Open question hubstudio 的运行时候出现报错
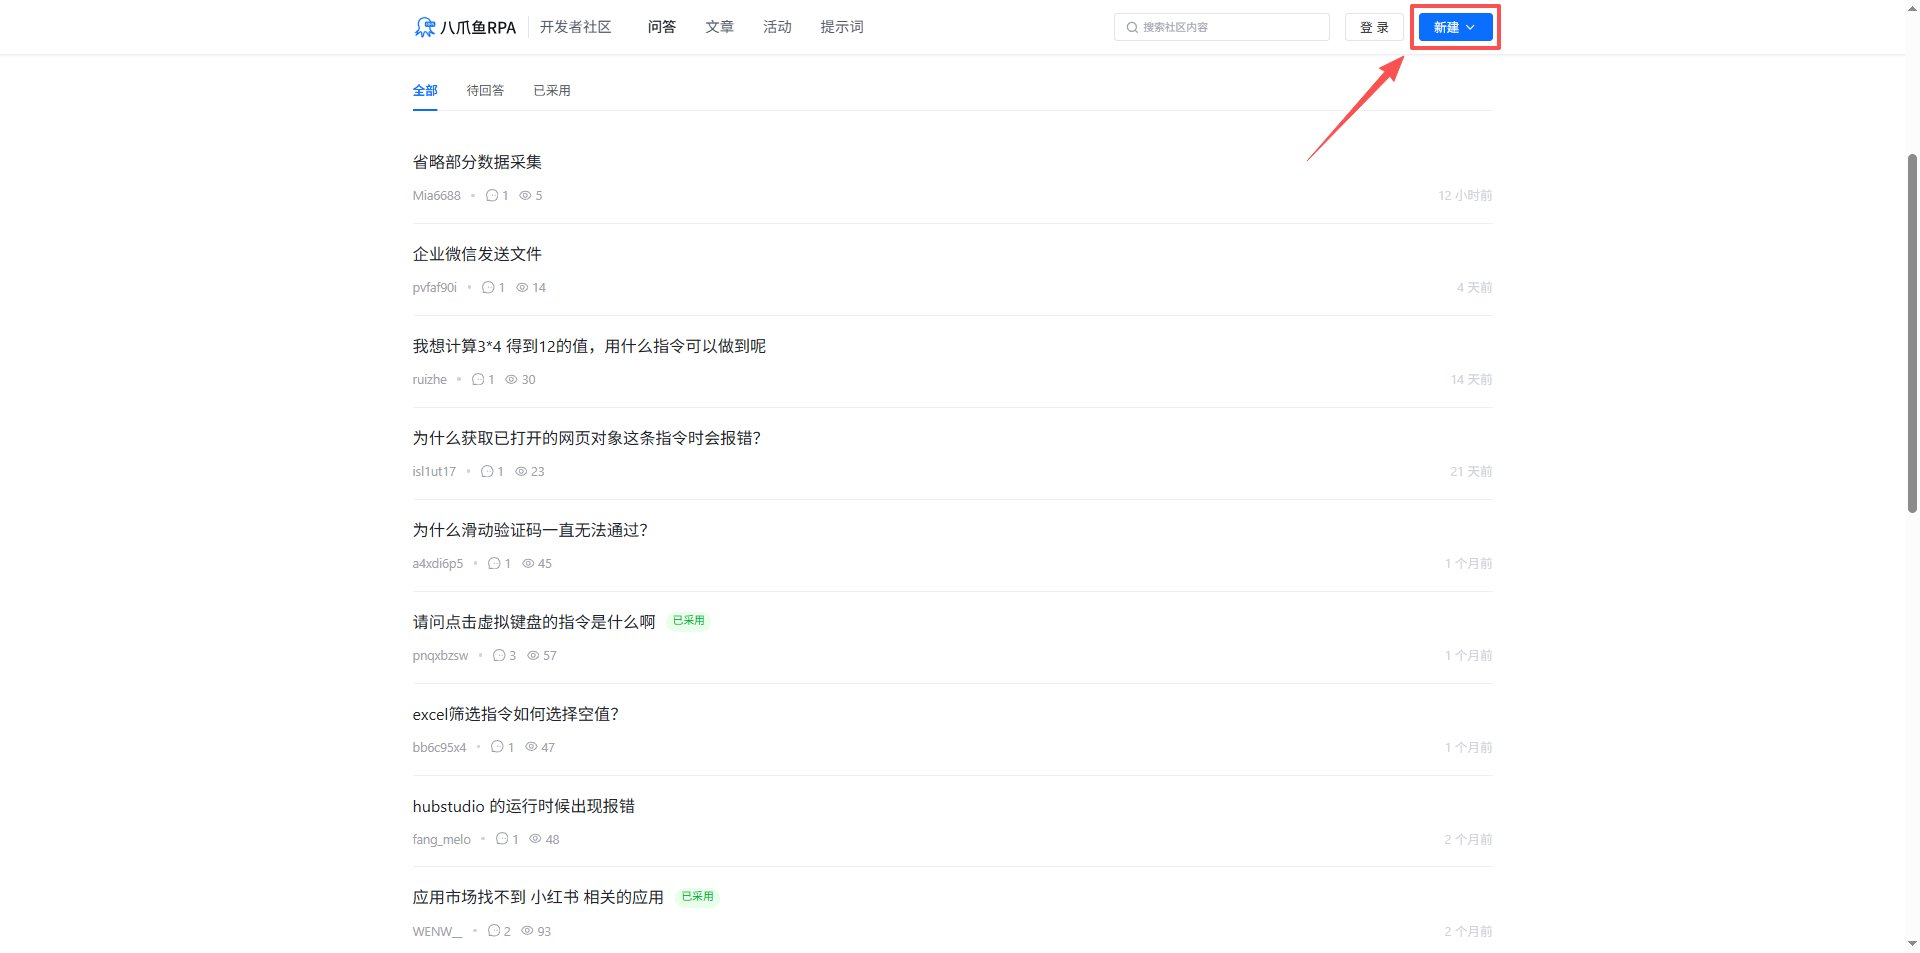This screenshot has width=1920, height=953. coord(524,806)
